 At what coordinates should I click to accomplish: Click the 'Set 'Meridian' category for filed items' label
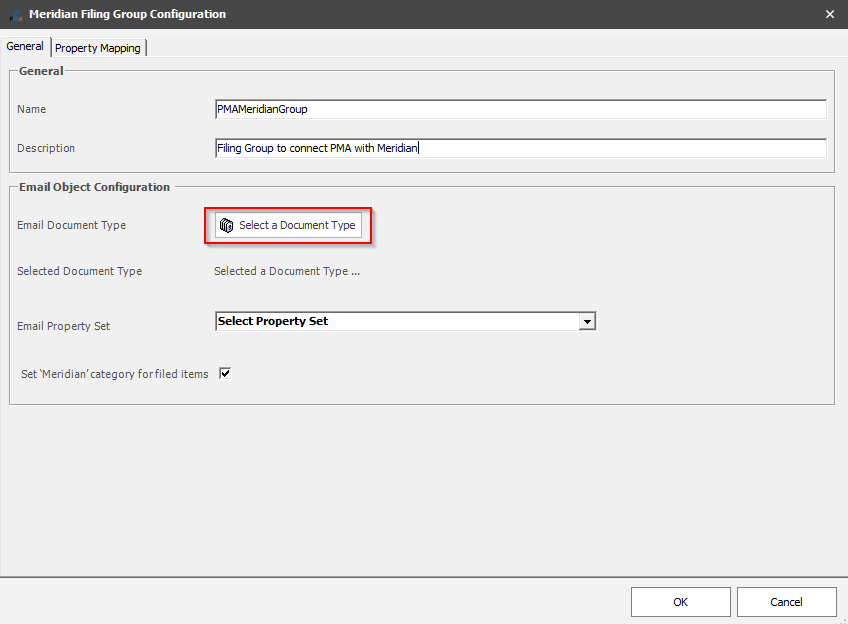[x=115, y=374]
